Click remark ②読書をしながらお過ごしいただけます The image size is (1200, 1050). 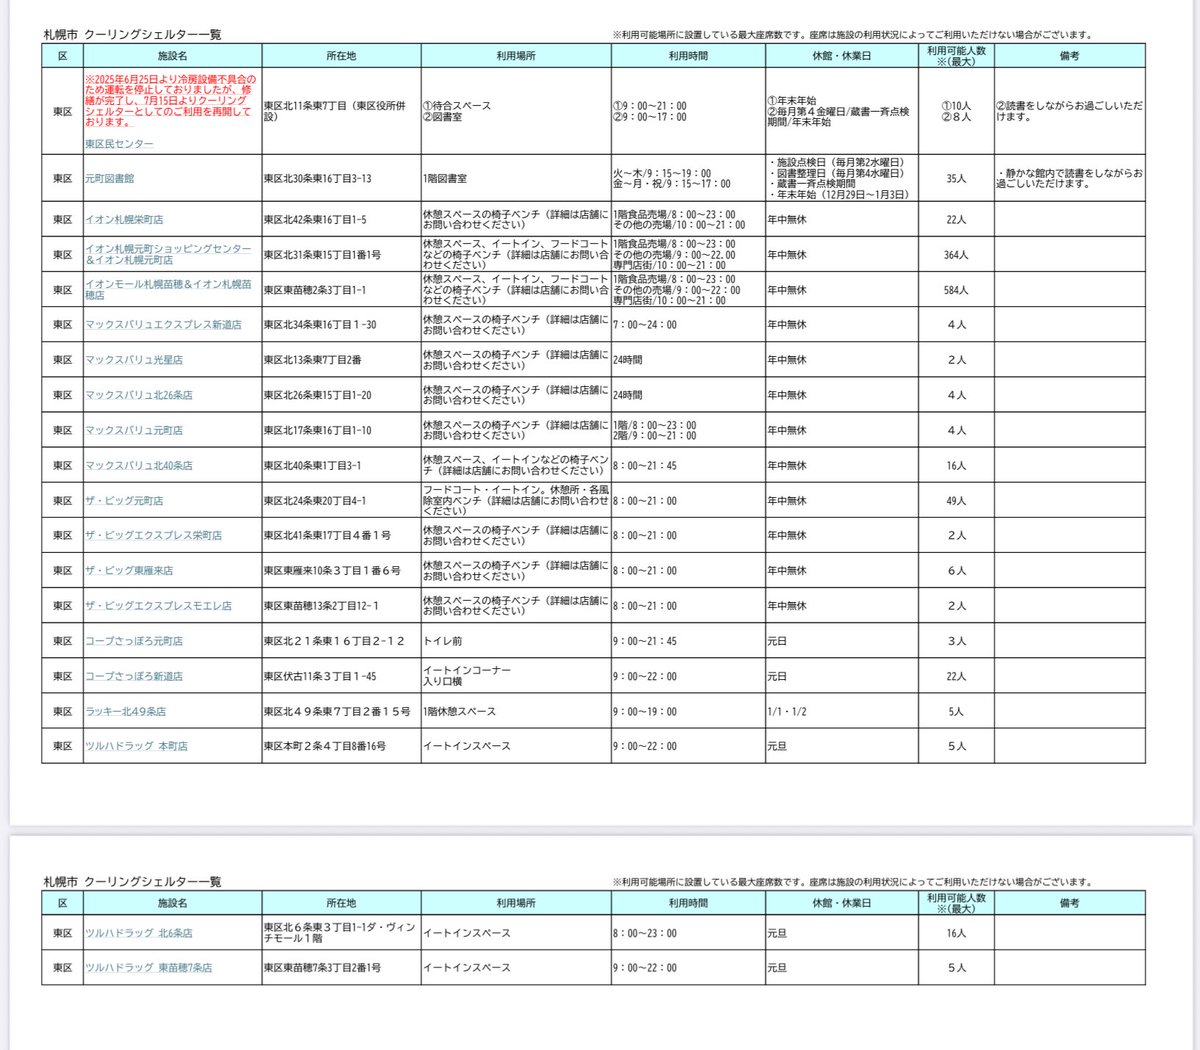[1069, 111]
